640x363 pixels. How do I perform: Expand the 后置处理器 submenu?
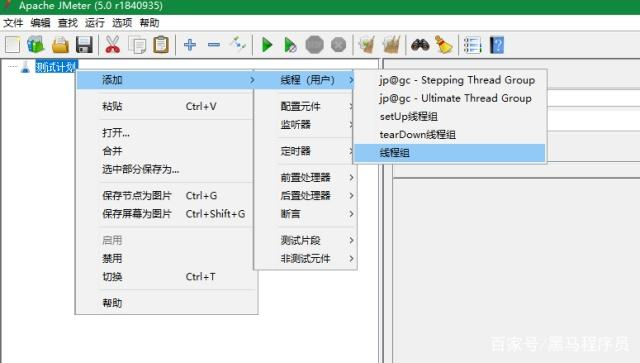coord(305,196)
